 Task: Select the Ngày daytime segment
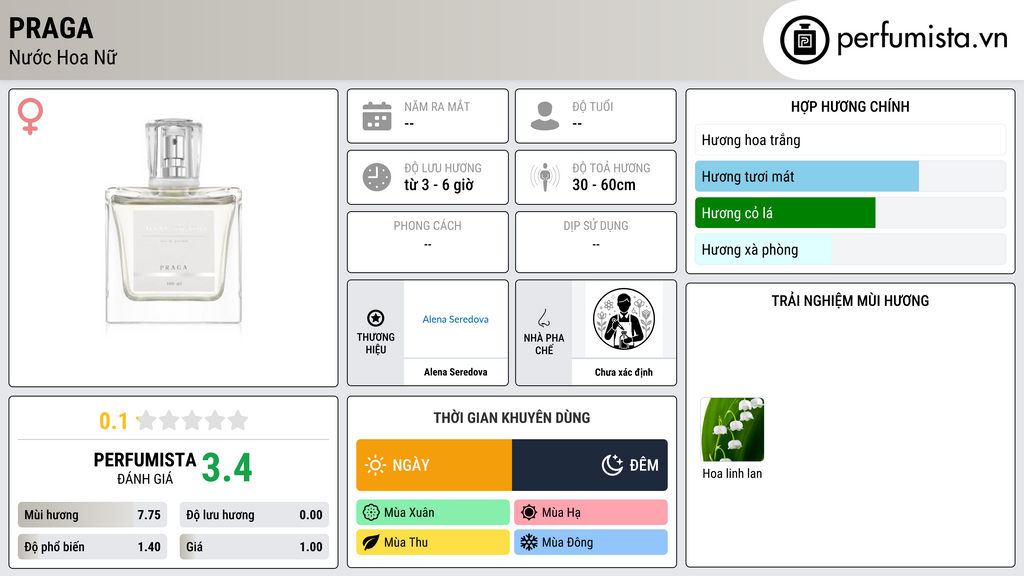[434, 465]
